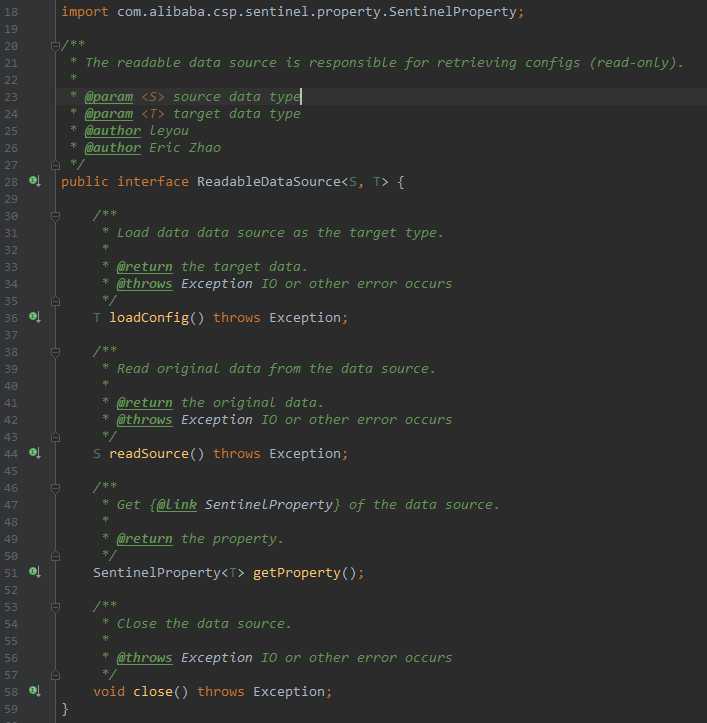
Task: Click the @throws tag on line 34
Action: click(x=145, y=284)
